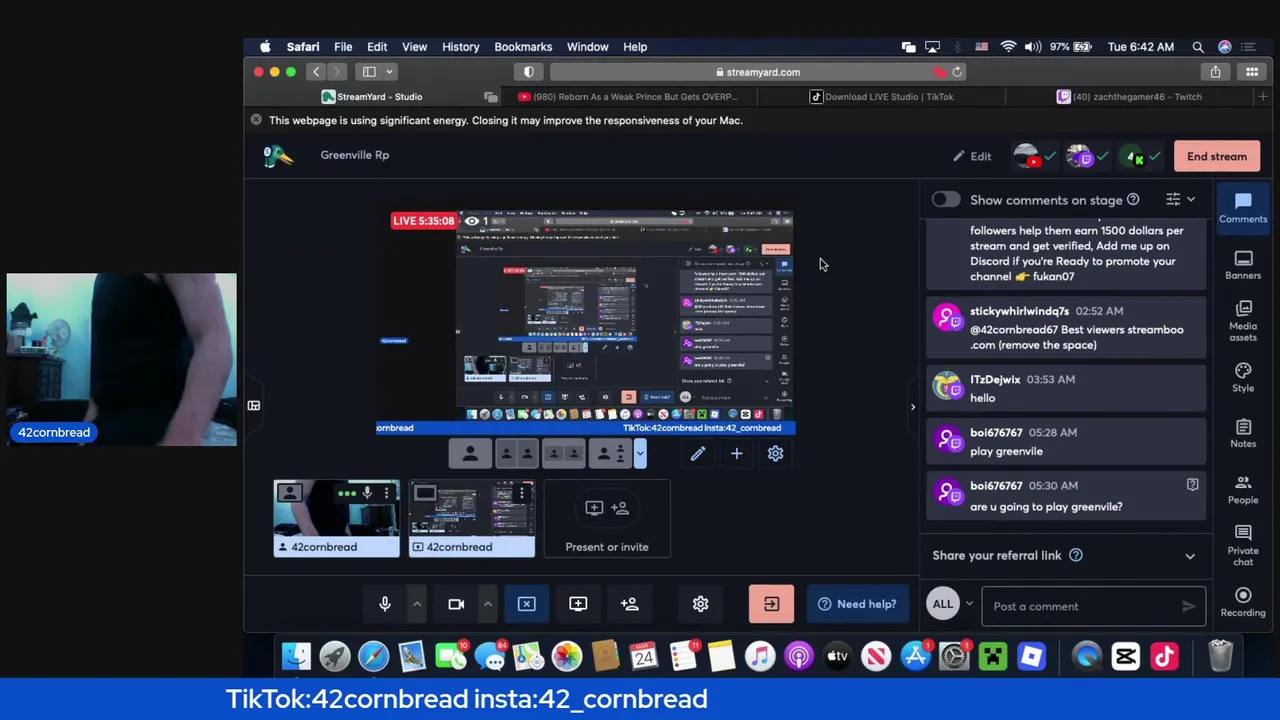The image size is (1280, 720).
Task: Open the Safari History menu
Action: pos(461,47)
